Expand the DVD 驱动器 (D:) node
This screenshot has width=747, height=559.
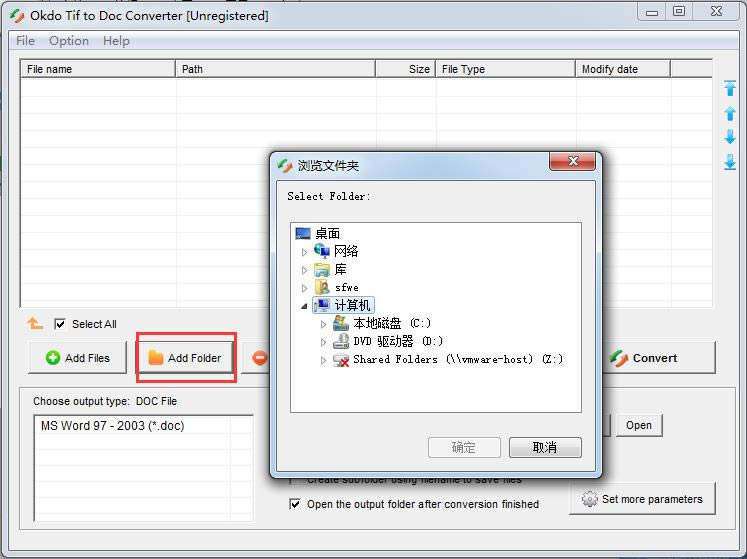(323, 342)
